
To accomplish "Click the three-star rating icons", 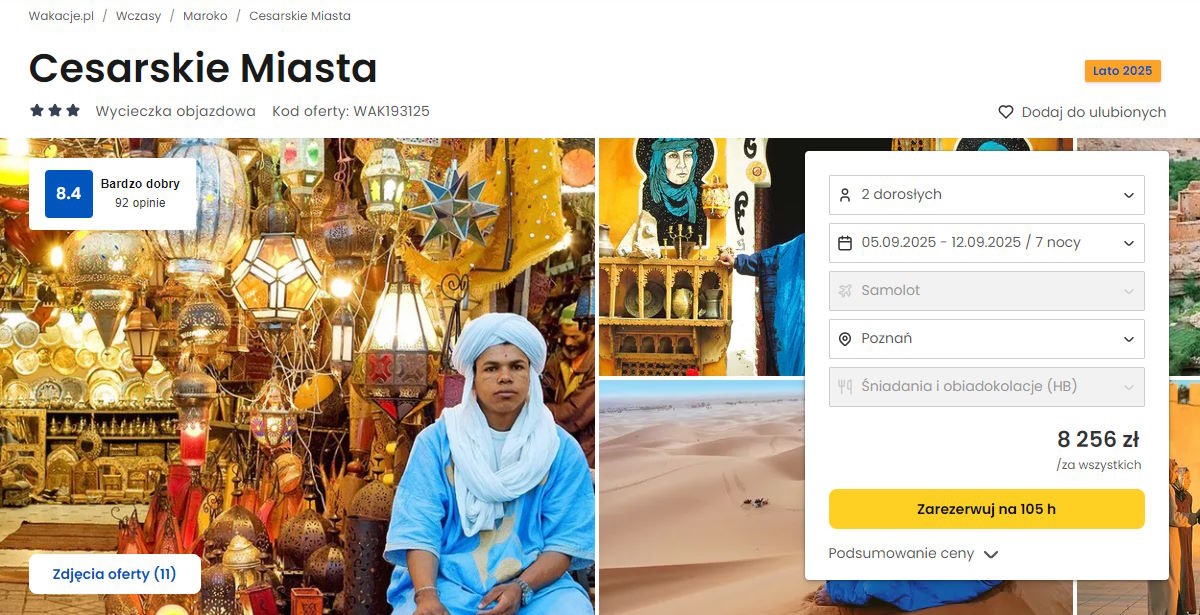I will pyautogui.click(x=55, y=111).
